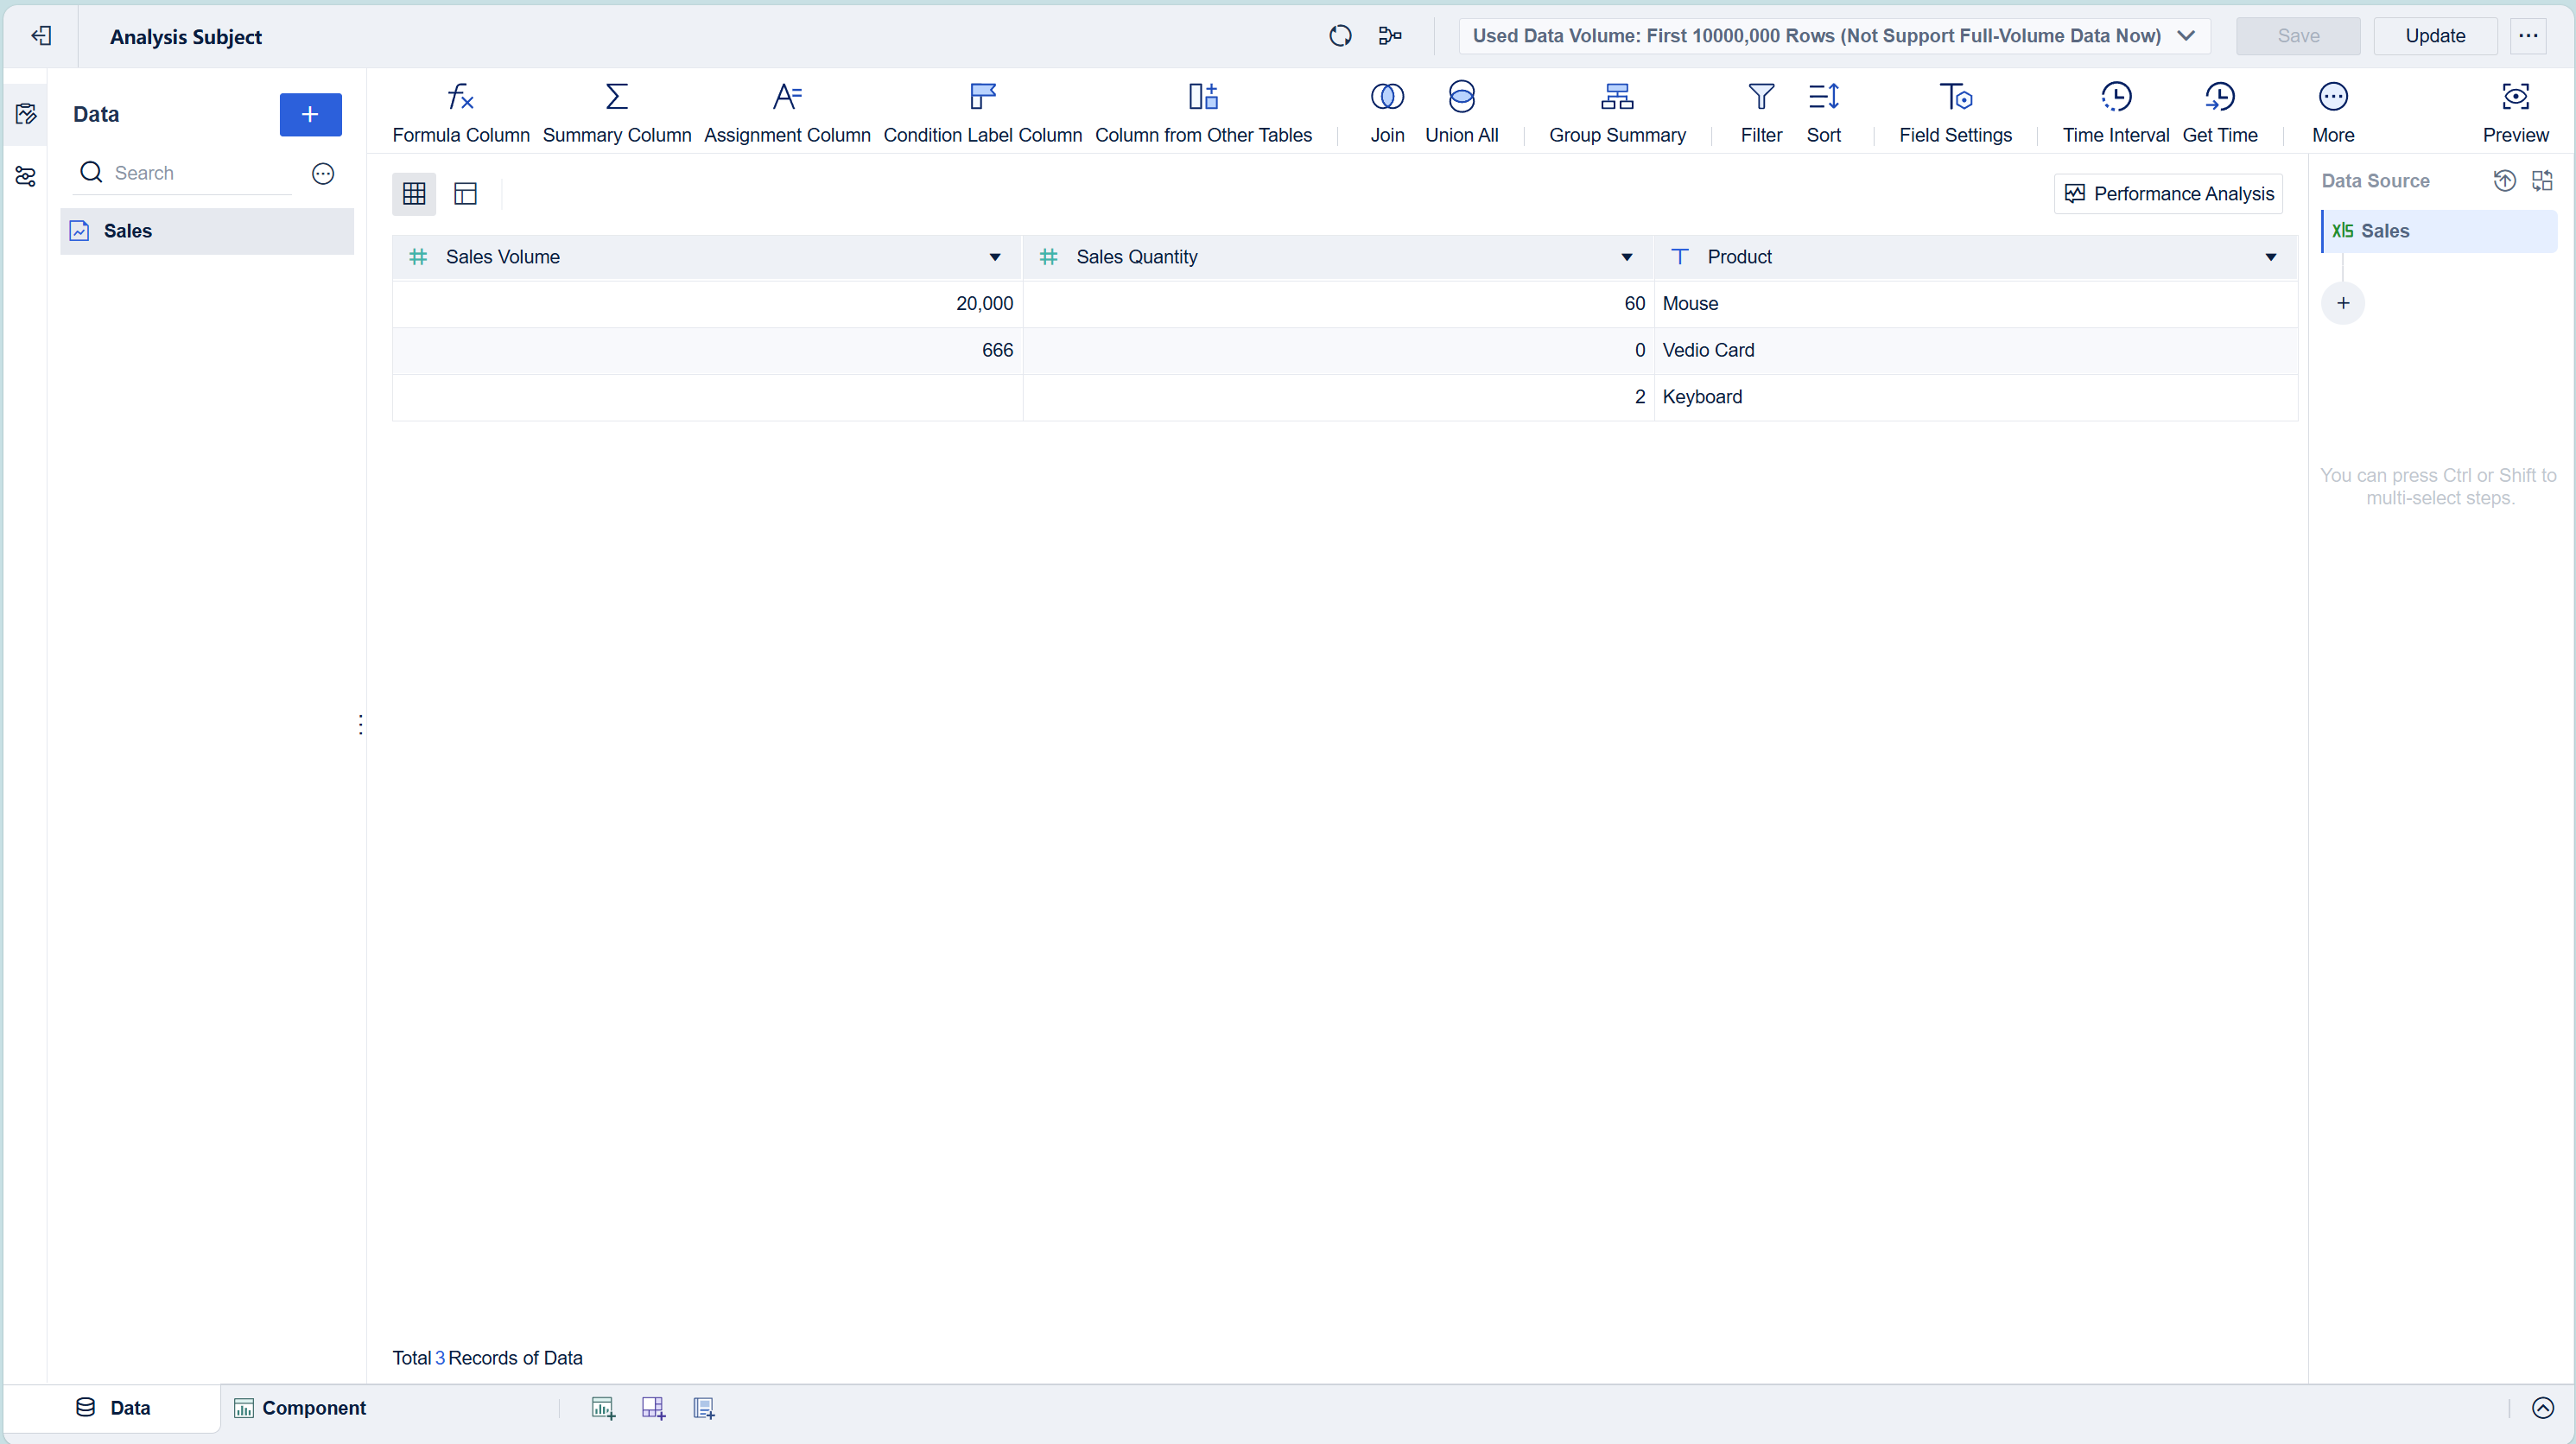Switch to the Component tab
This screenshot has width=2576, height=1444.
click(x=300, y=1408)
